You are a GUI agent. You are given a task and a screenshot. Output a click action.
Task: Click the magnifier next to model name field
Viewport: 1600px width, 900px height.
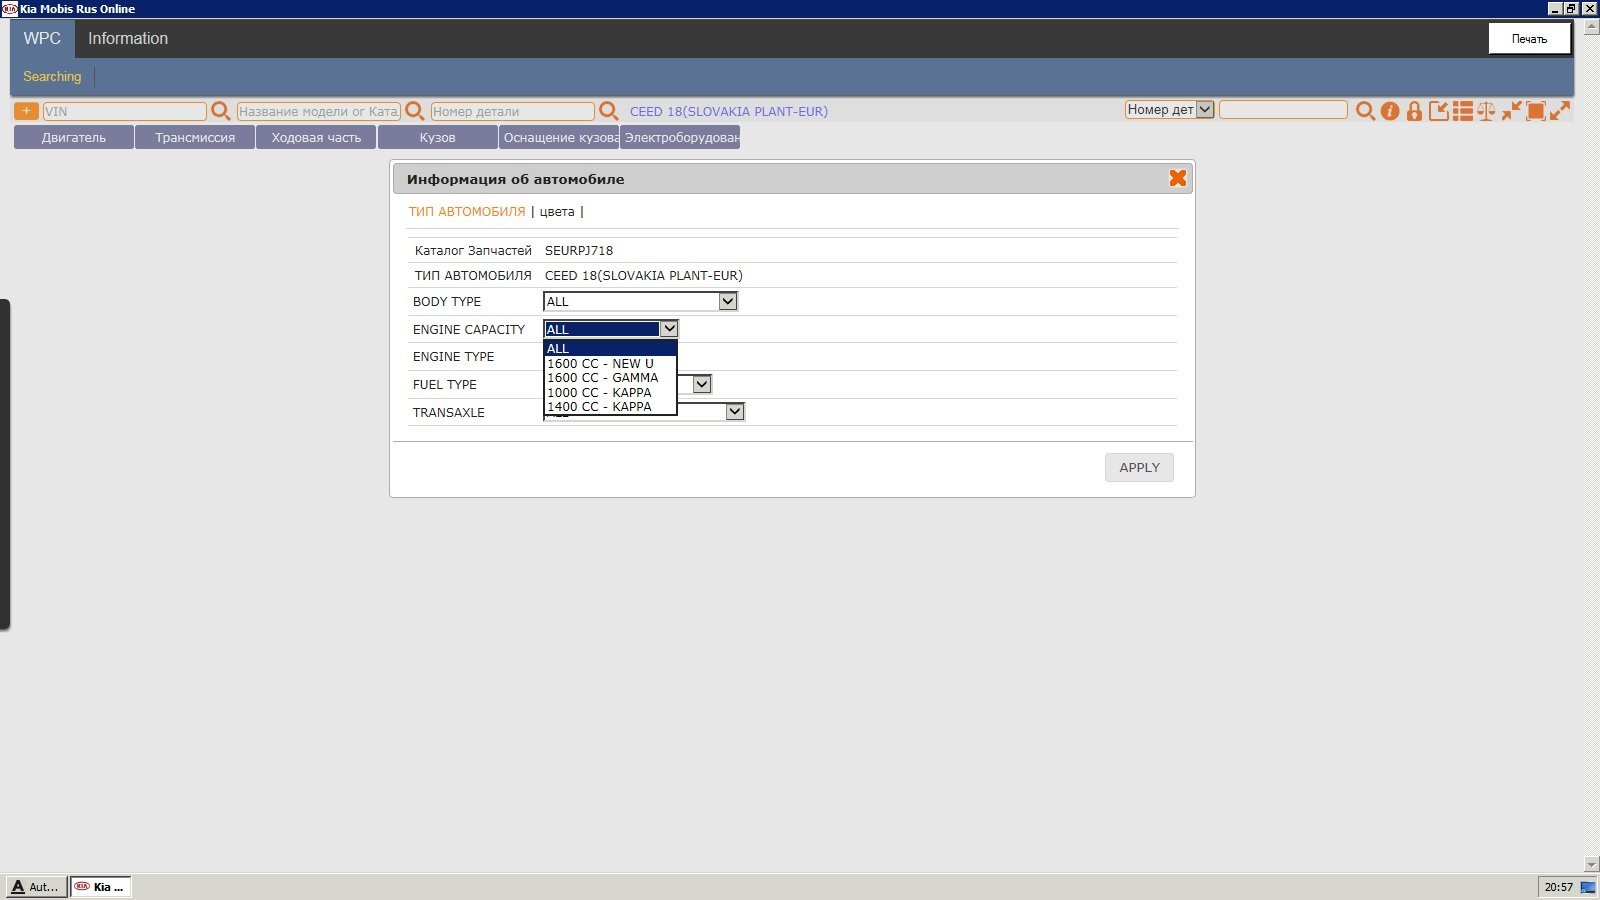415,111
